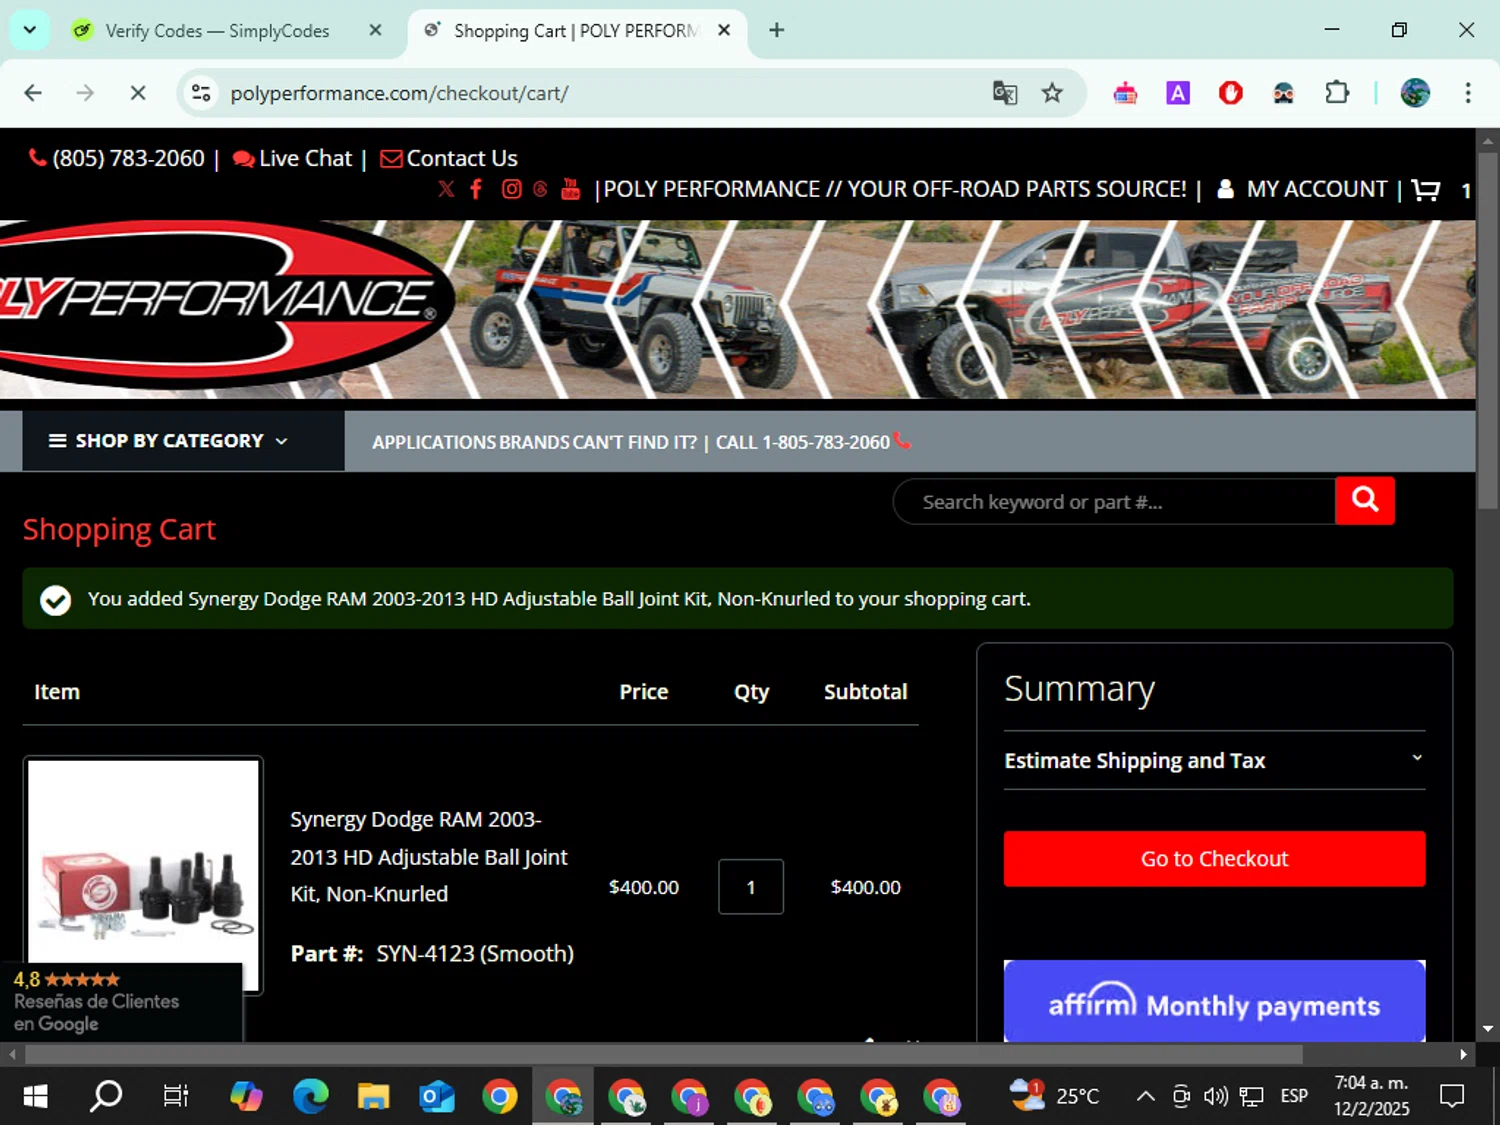Click the X (Twitter) social icon

pos(446,189)
